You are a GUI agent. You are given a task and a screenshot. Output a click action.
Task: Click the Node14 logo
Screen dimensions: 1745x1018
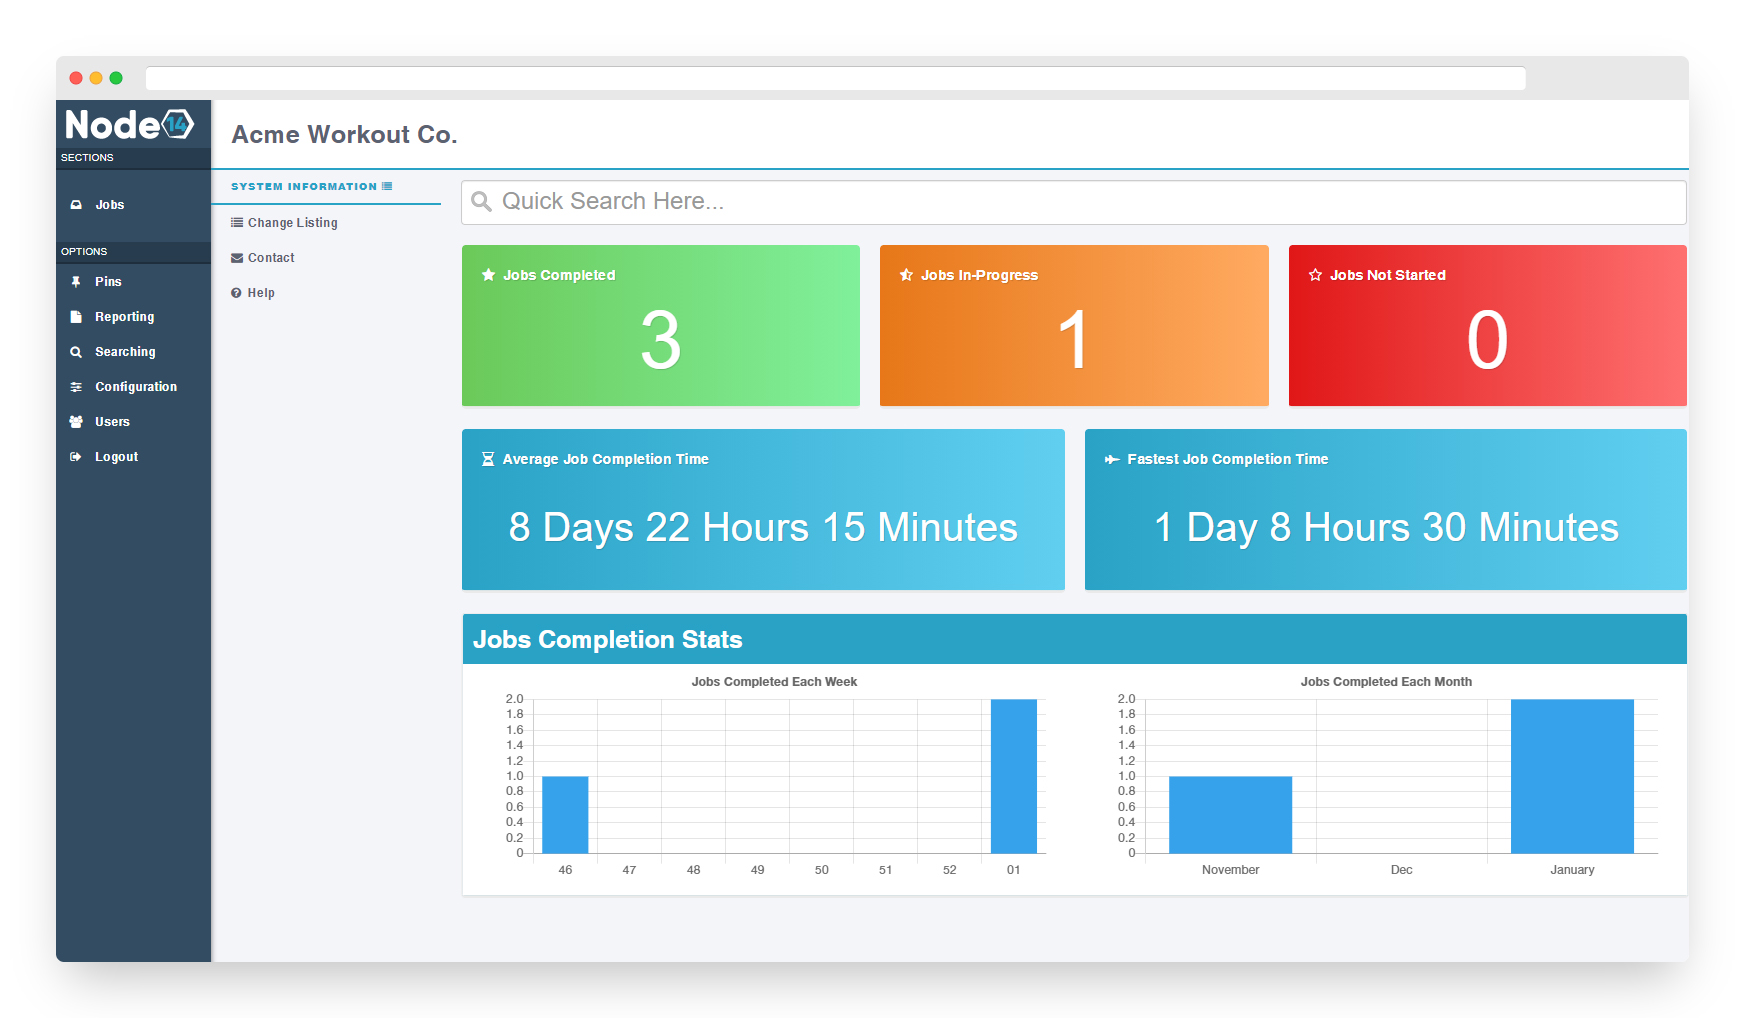(x=130, y=125)
